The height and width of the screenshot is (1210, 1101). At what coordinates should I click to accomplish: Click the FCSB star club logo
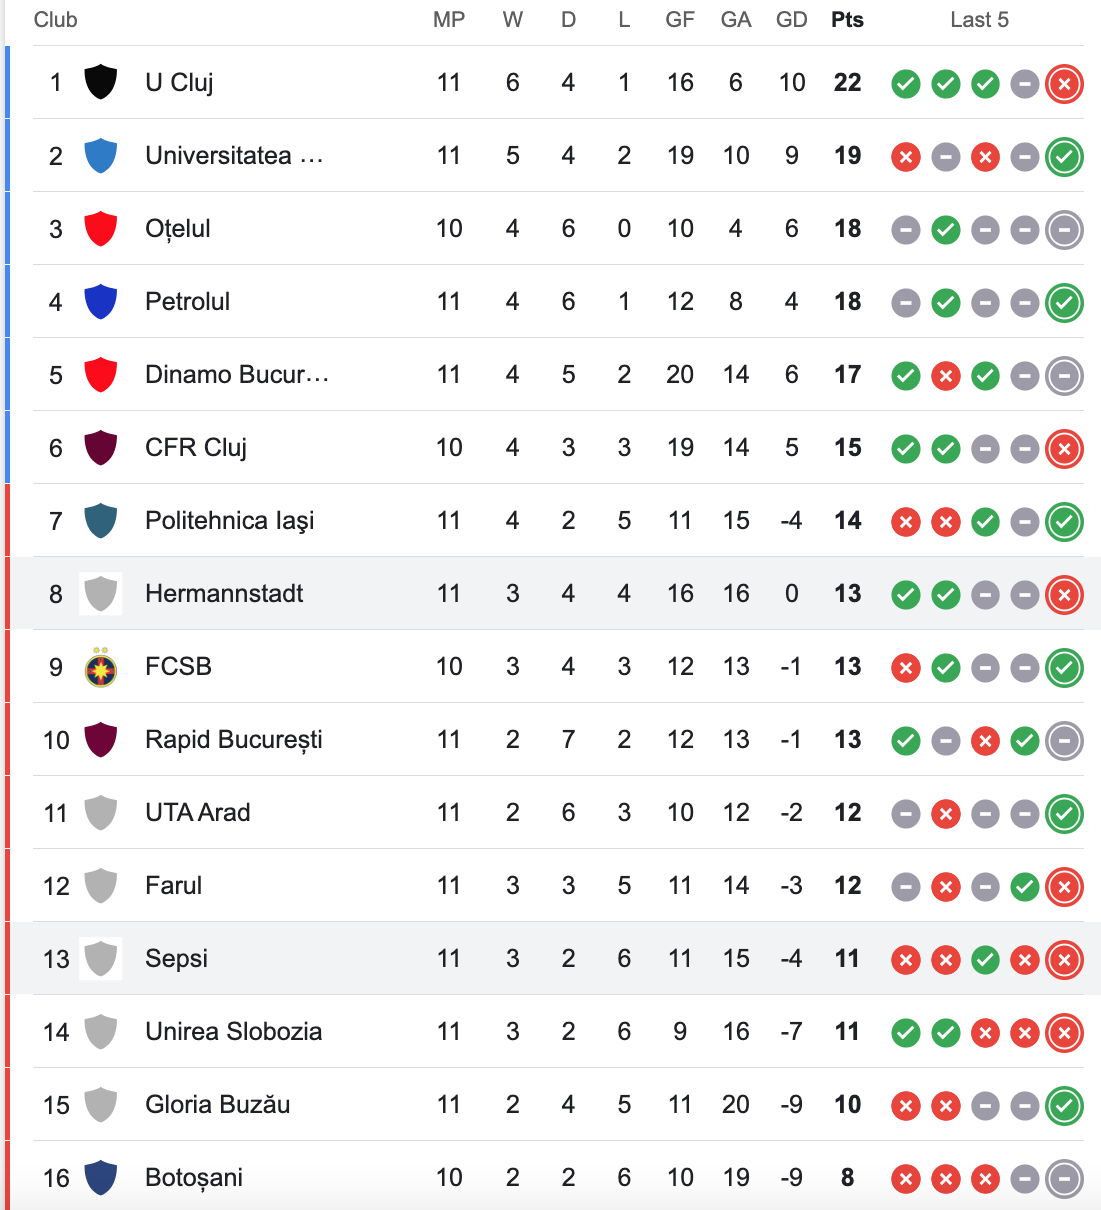tap(100, 667)
